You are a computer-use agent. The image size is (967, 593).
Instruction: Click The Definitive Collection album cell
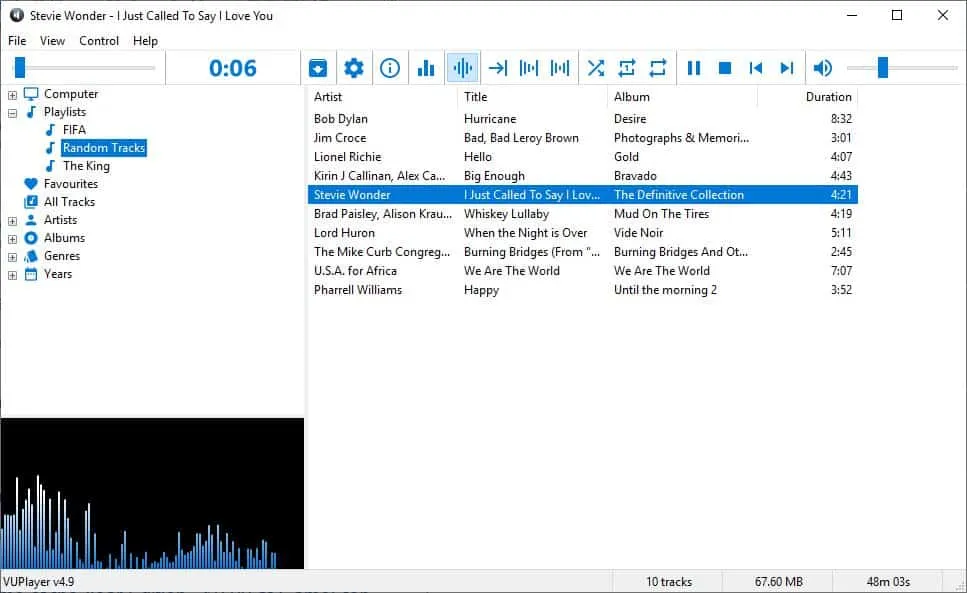click(679, 195)
